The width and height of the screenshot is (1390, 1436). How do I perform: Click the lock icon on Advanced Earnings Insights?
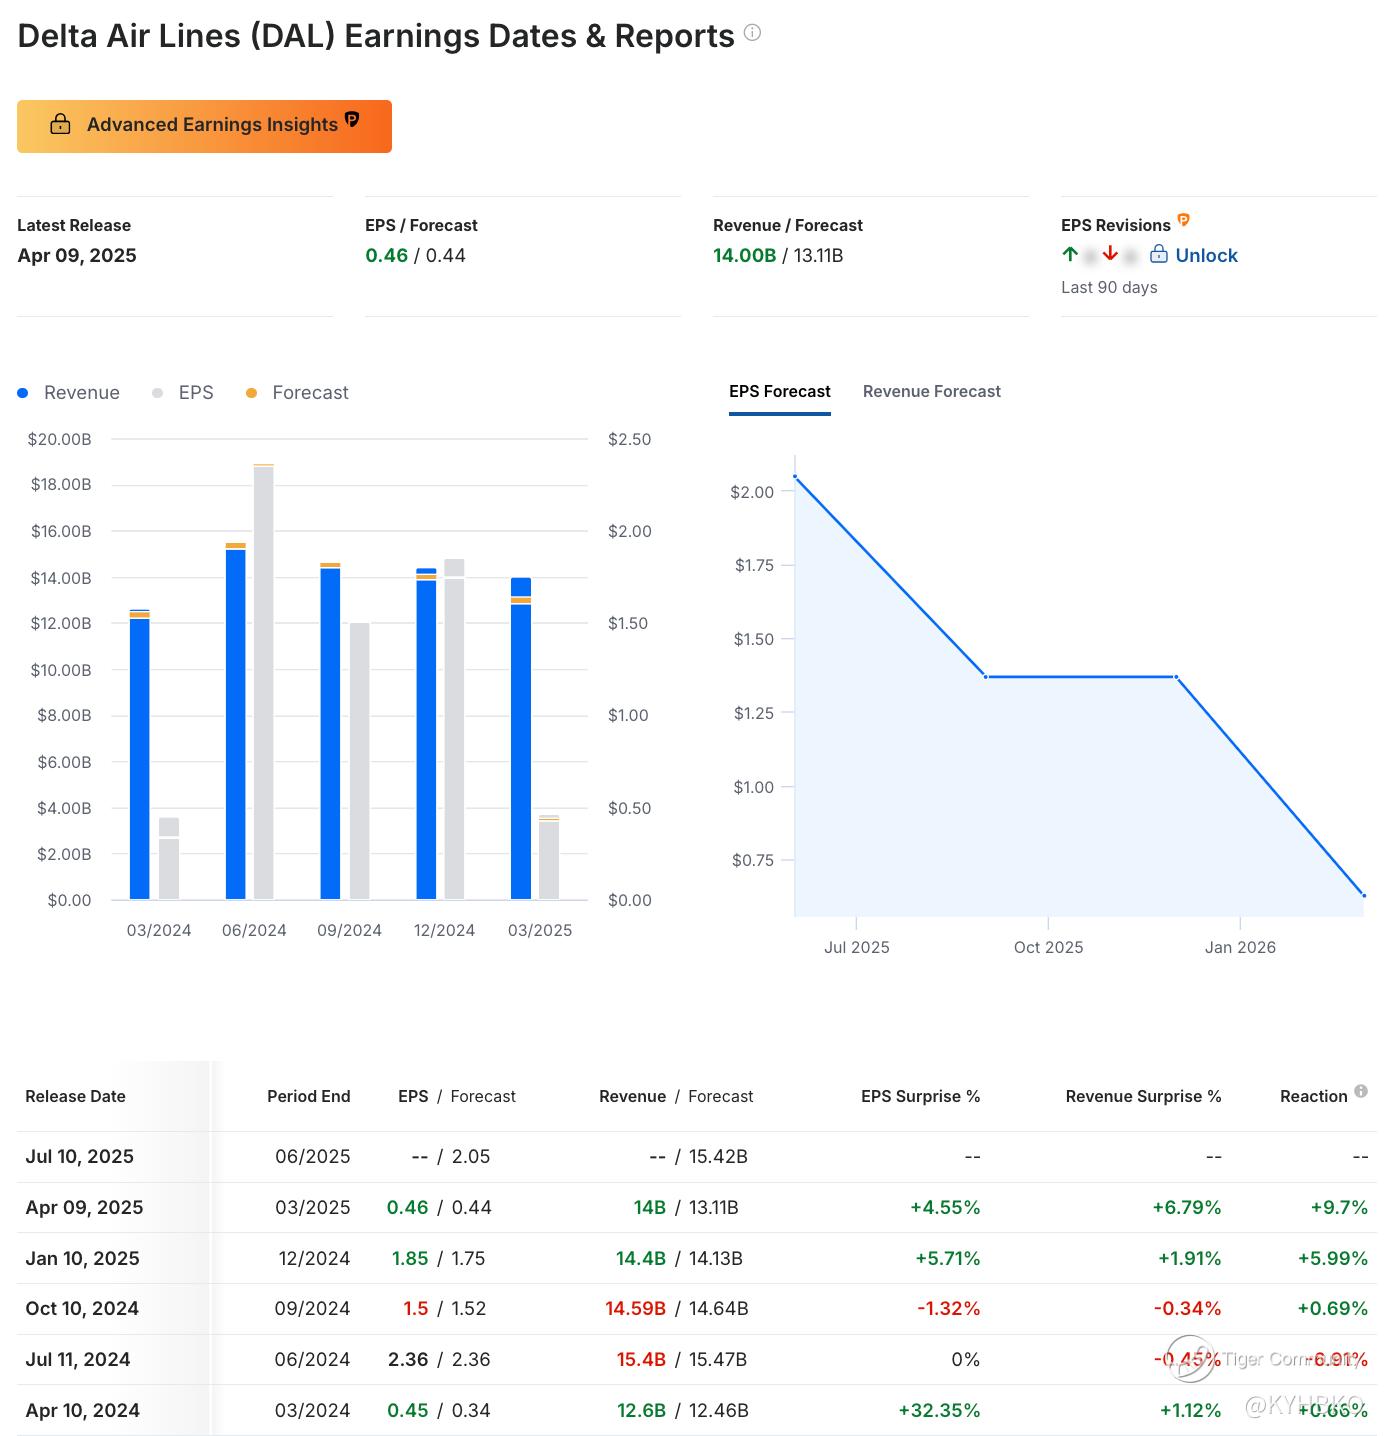click(x=60, y=124)
